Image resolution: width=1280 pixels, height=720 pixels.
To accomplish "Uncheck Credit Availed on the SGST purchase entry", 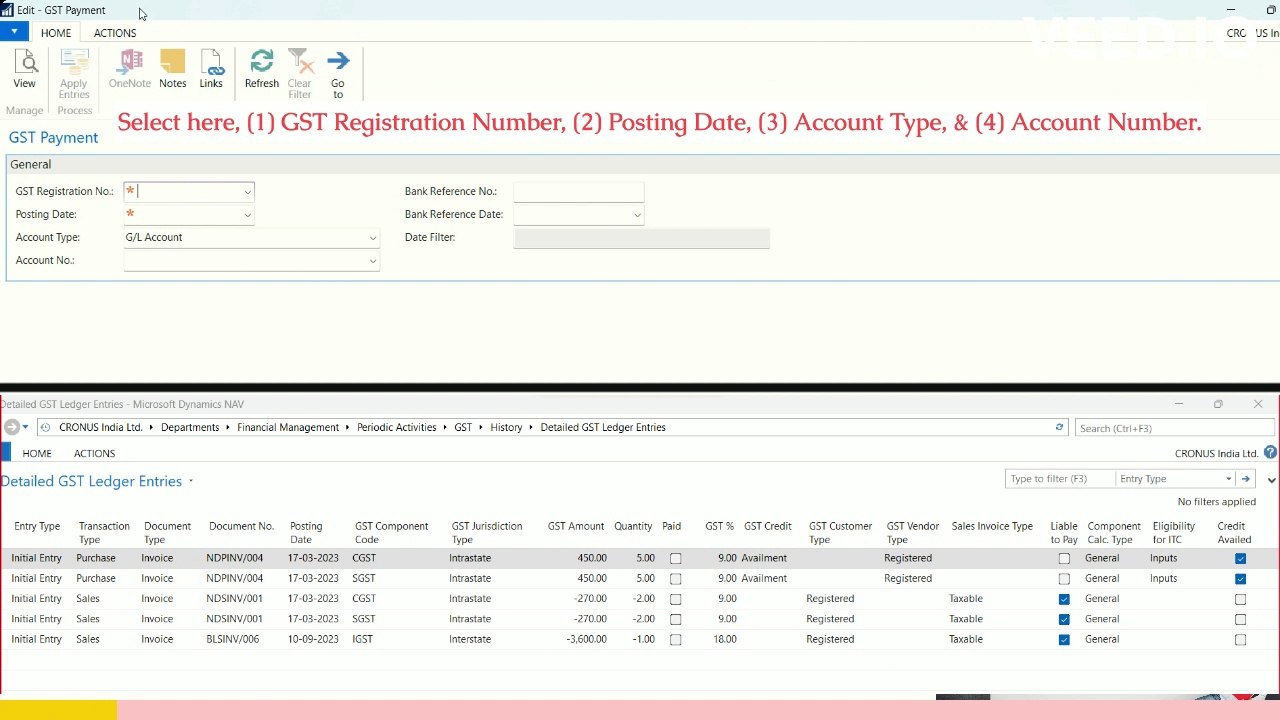I will point(1240,578).
